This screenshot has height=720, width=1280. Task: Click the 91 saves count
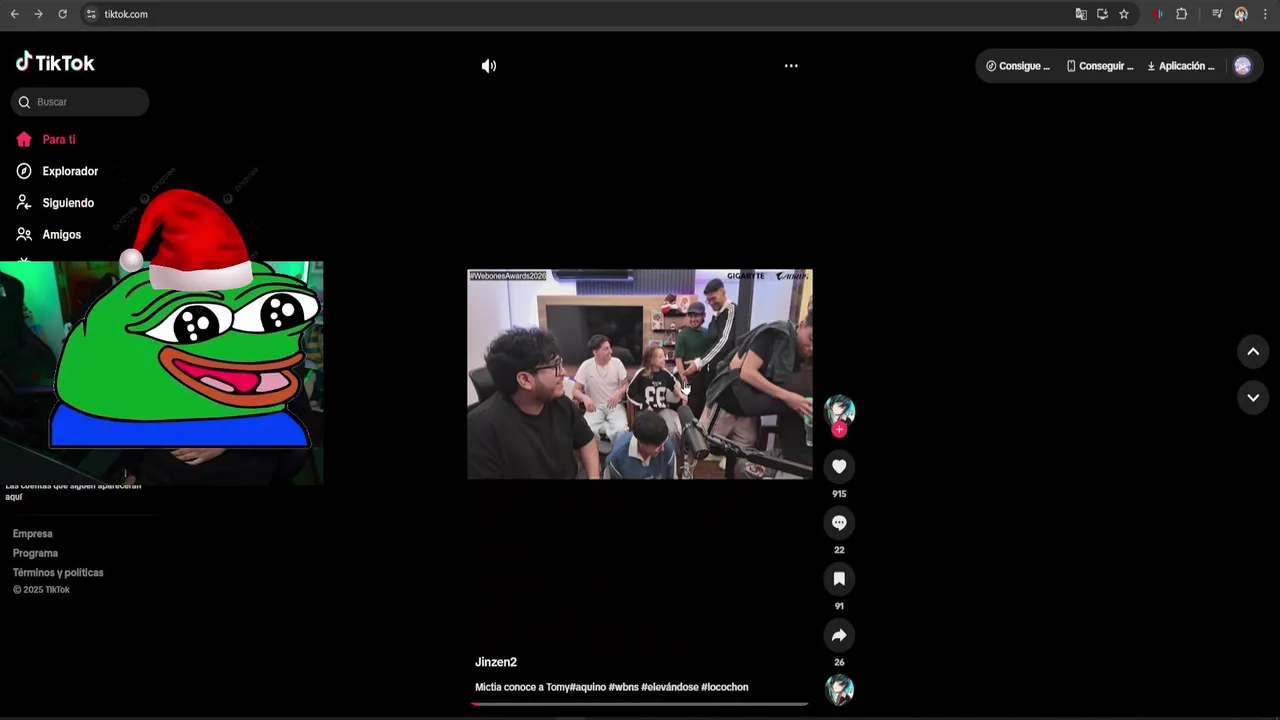tap(839, 606)
